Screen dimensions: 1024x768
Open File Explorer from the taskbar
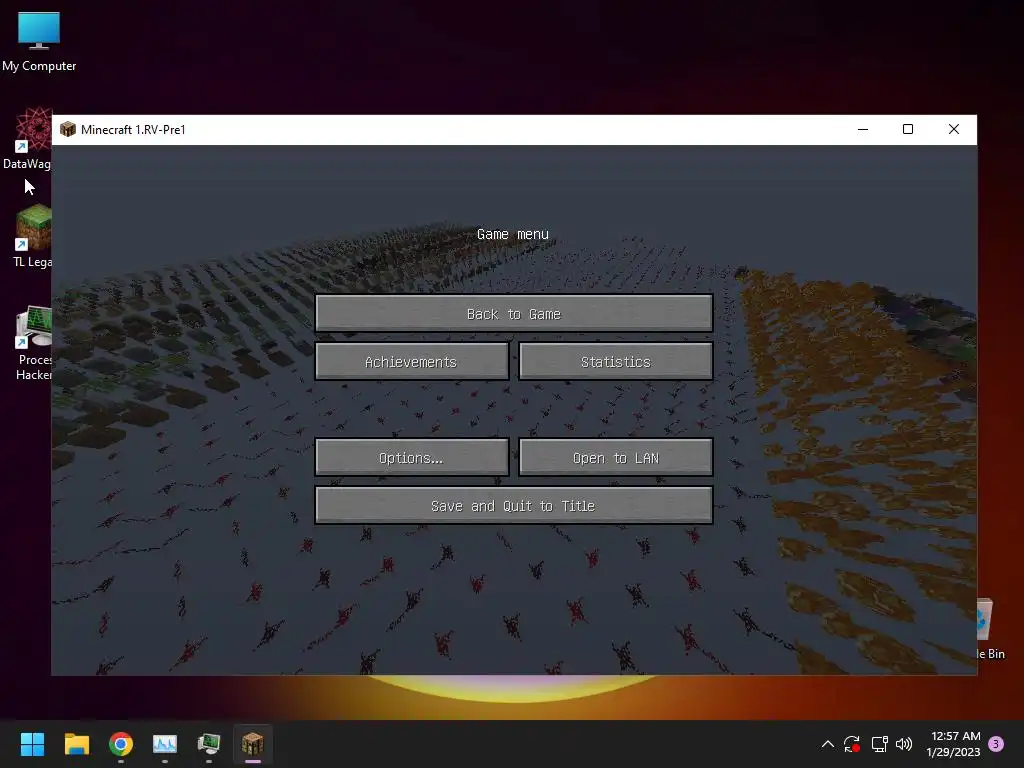click(76, 744)
